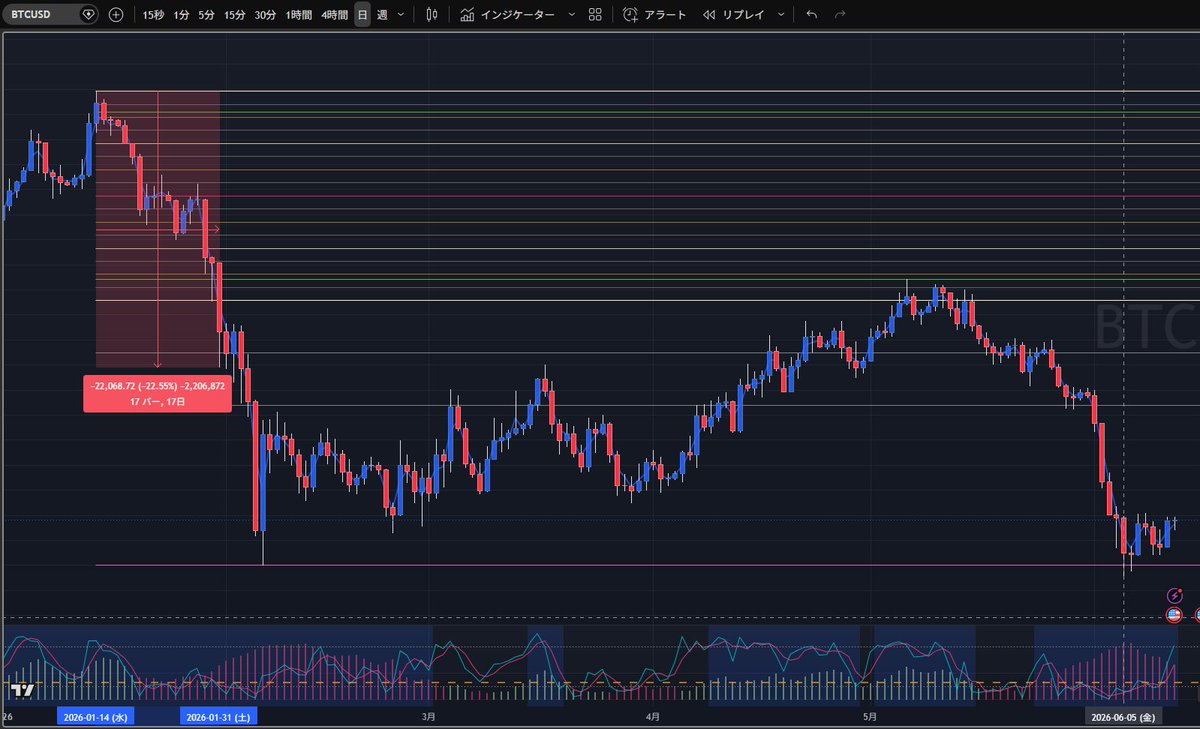Click the 2026-01-31 (土) date label

tap(218, 717)
